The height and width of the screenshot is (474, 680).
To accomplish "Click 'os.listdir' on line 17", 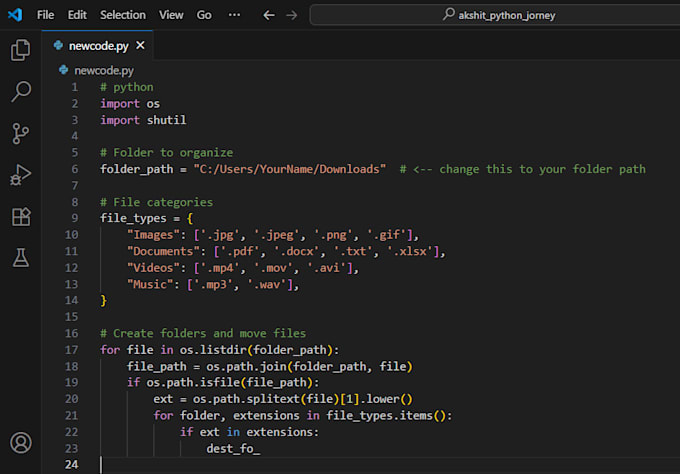I will coord(213,350).
